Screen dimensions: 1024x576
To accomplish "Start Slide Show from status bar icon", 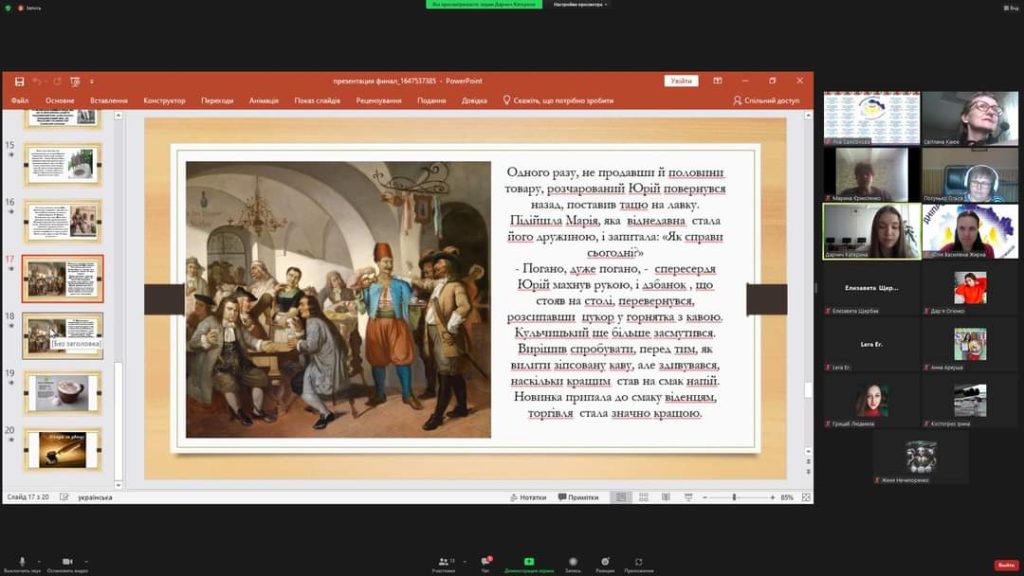I will point(688,498).
